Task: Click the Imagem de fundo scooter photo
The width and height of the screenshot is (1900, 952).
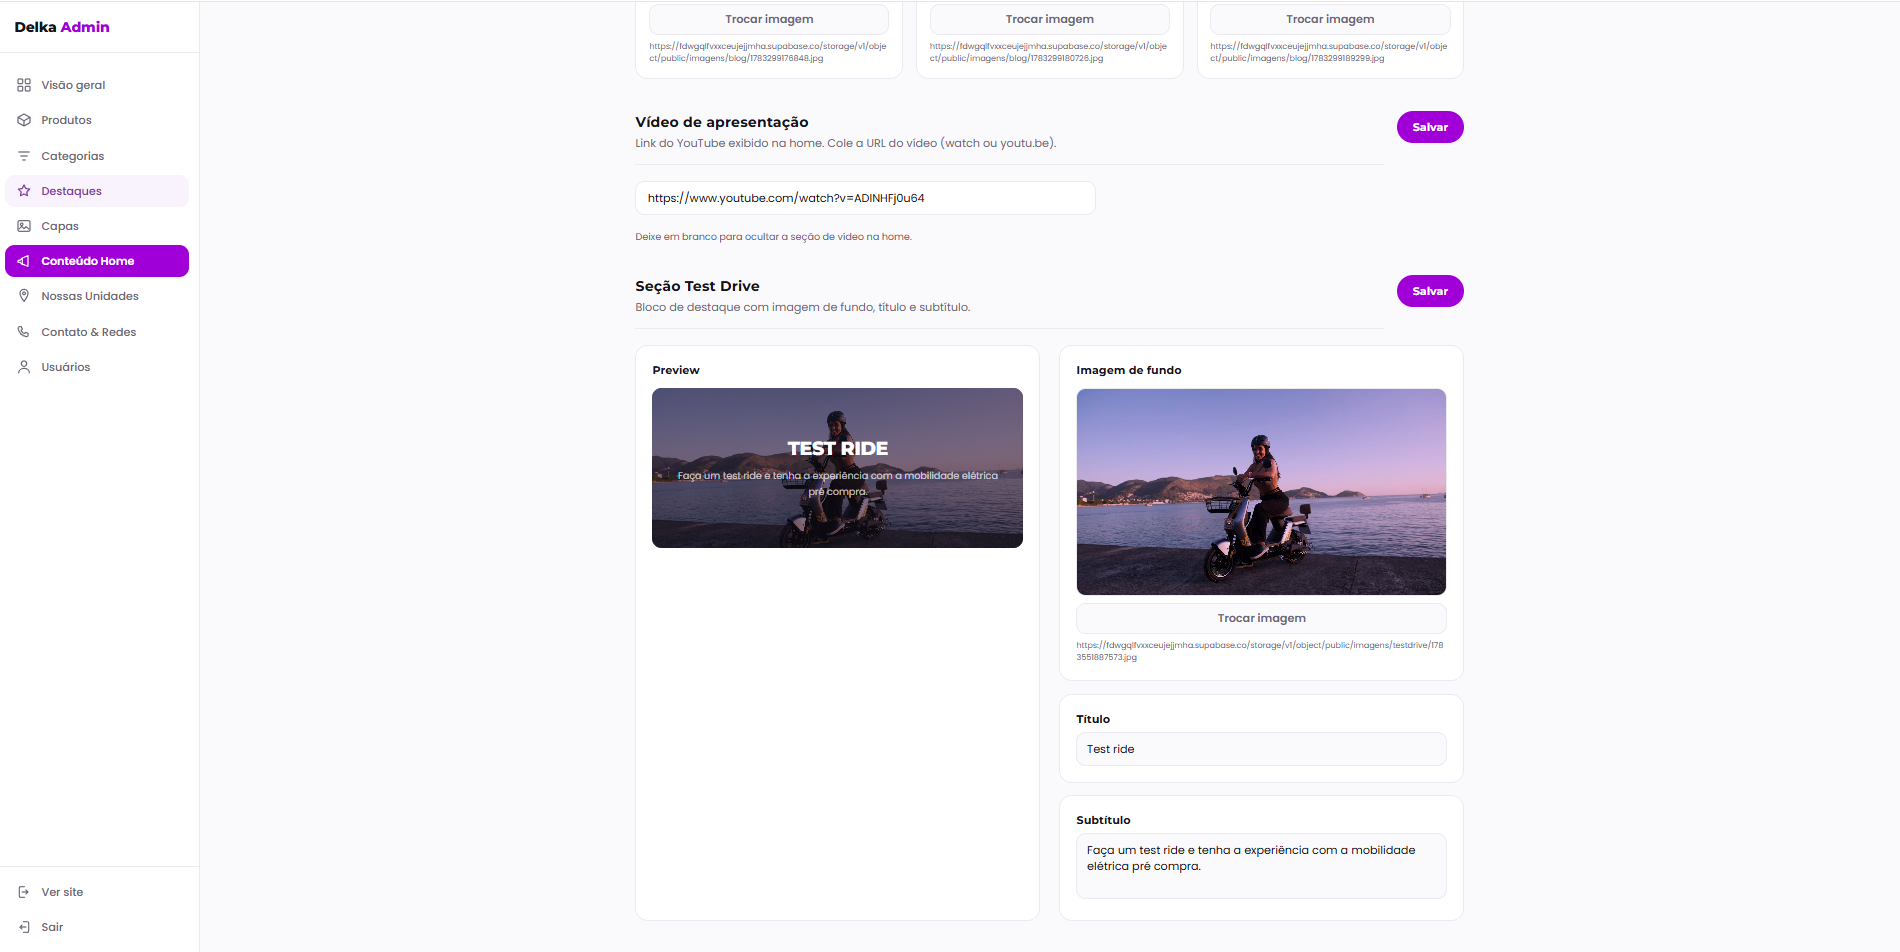Action: pyautogui.click(x=1261, y=492)
